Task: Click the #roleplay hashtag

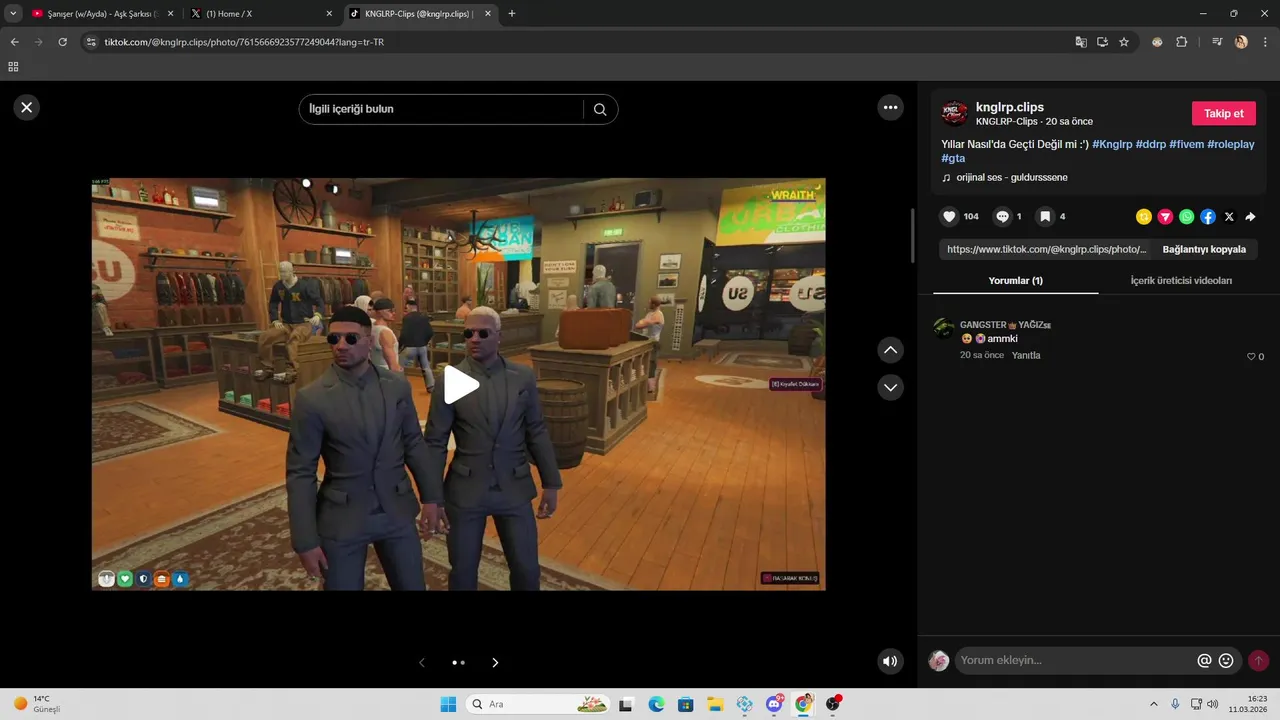Action: [1231, 144]
